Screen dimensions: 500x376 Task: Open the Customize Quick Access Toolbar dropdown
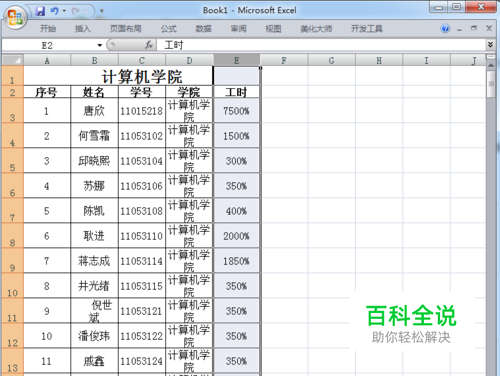coord(102,11)
